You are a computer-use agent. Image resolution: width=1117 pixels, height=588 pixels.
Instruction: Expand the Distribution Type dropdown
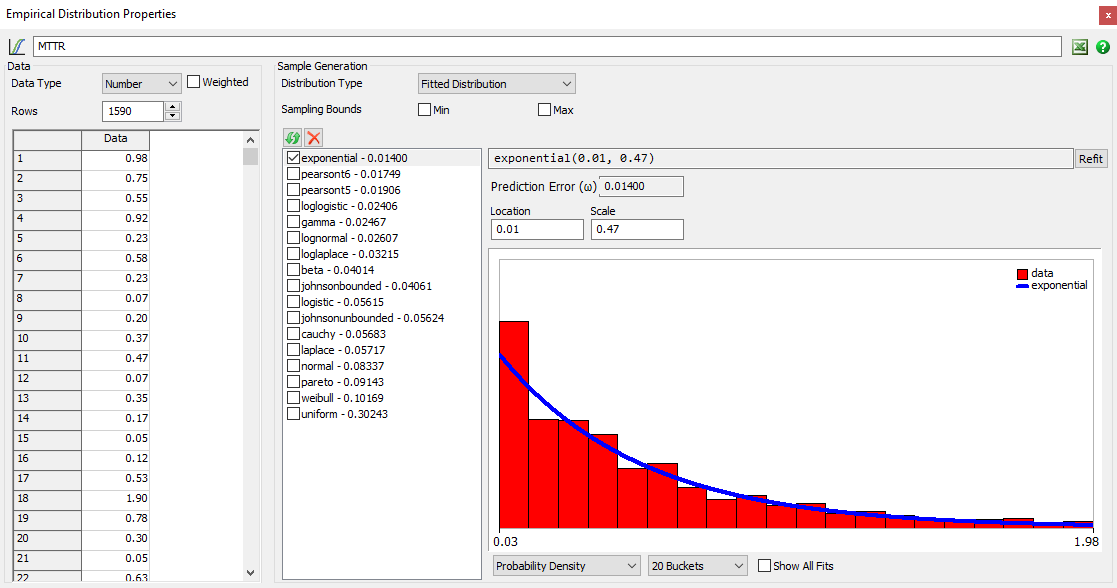pos(496,84)
